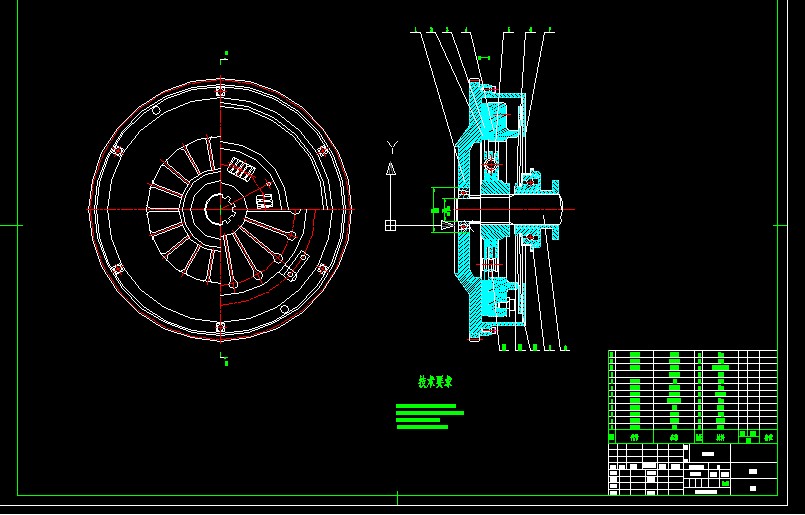
Task: Click the UCS origin square marker
Action: 390,225
